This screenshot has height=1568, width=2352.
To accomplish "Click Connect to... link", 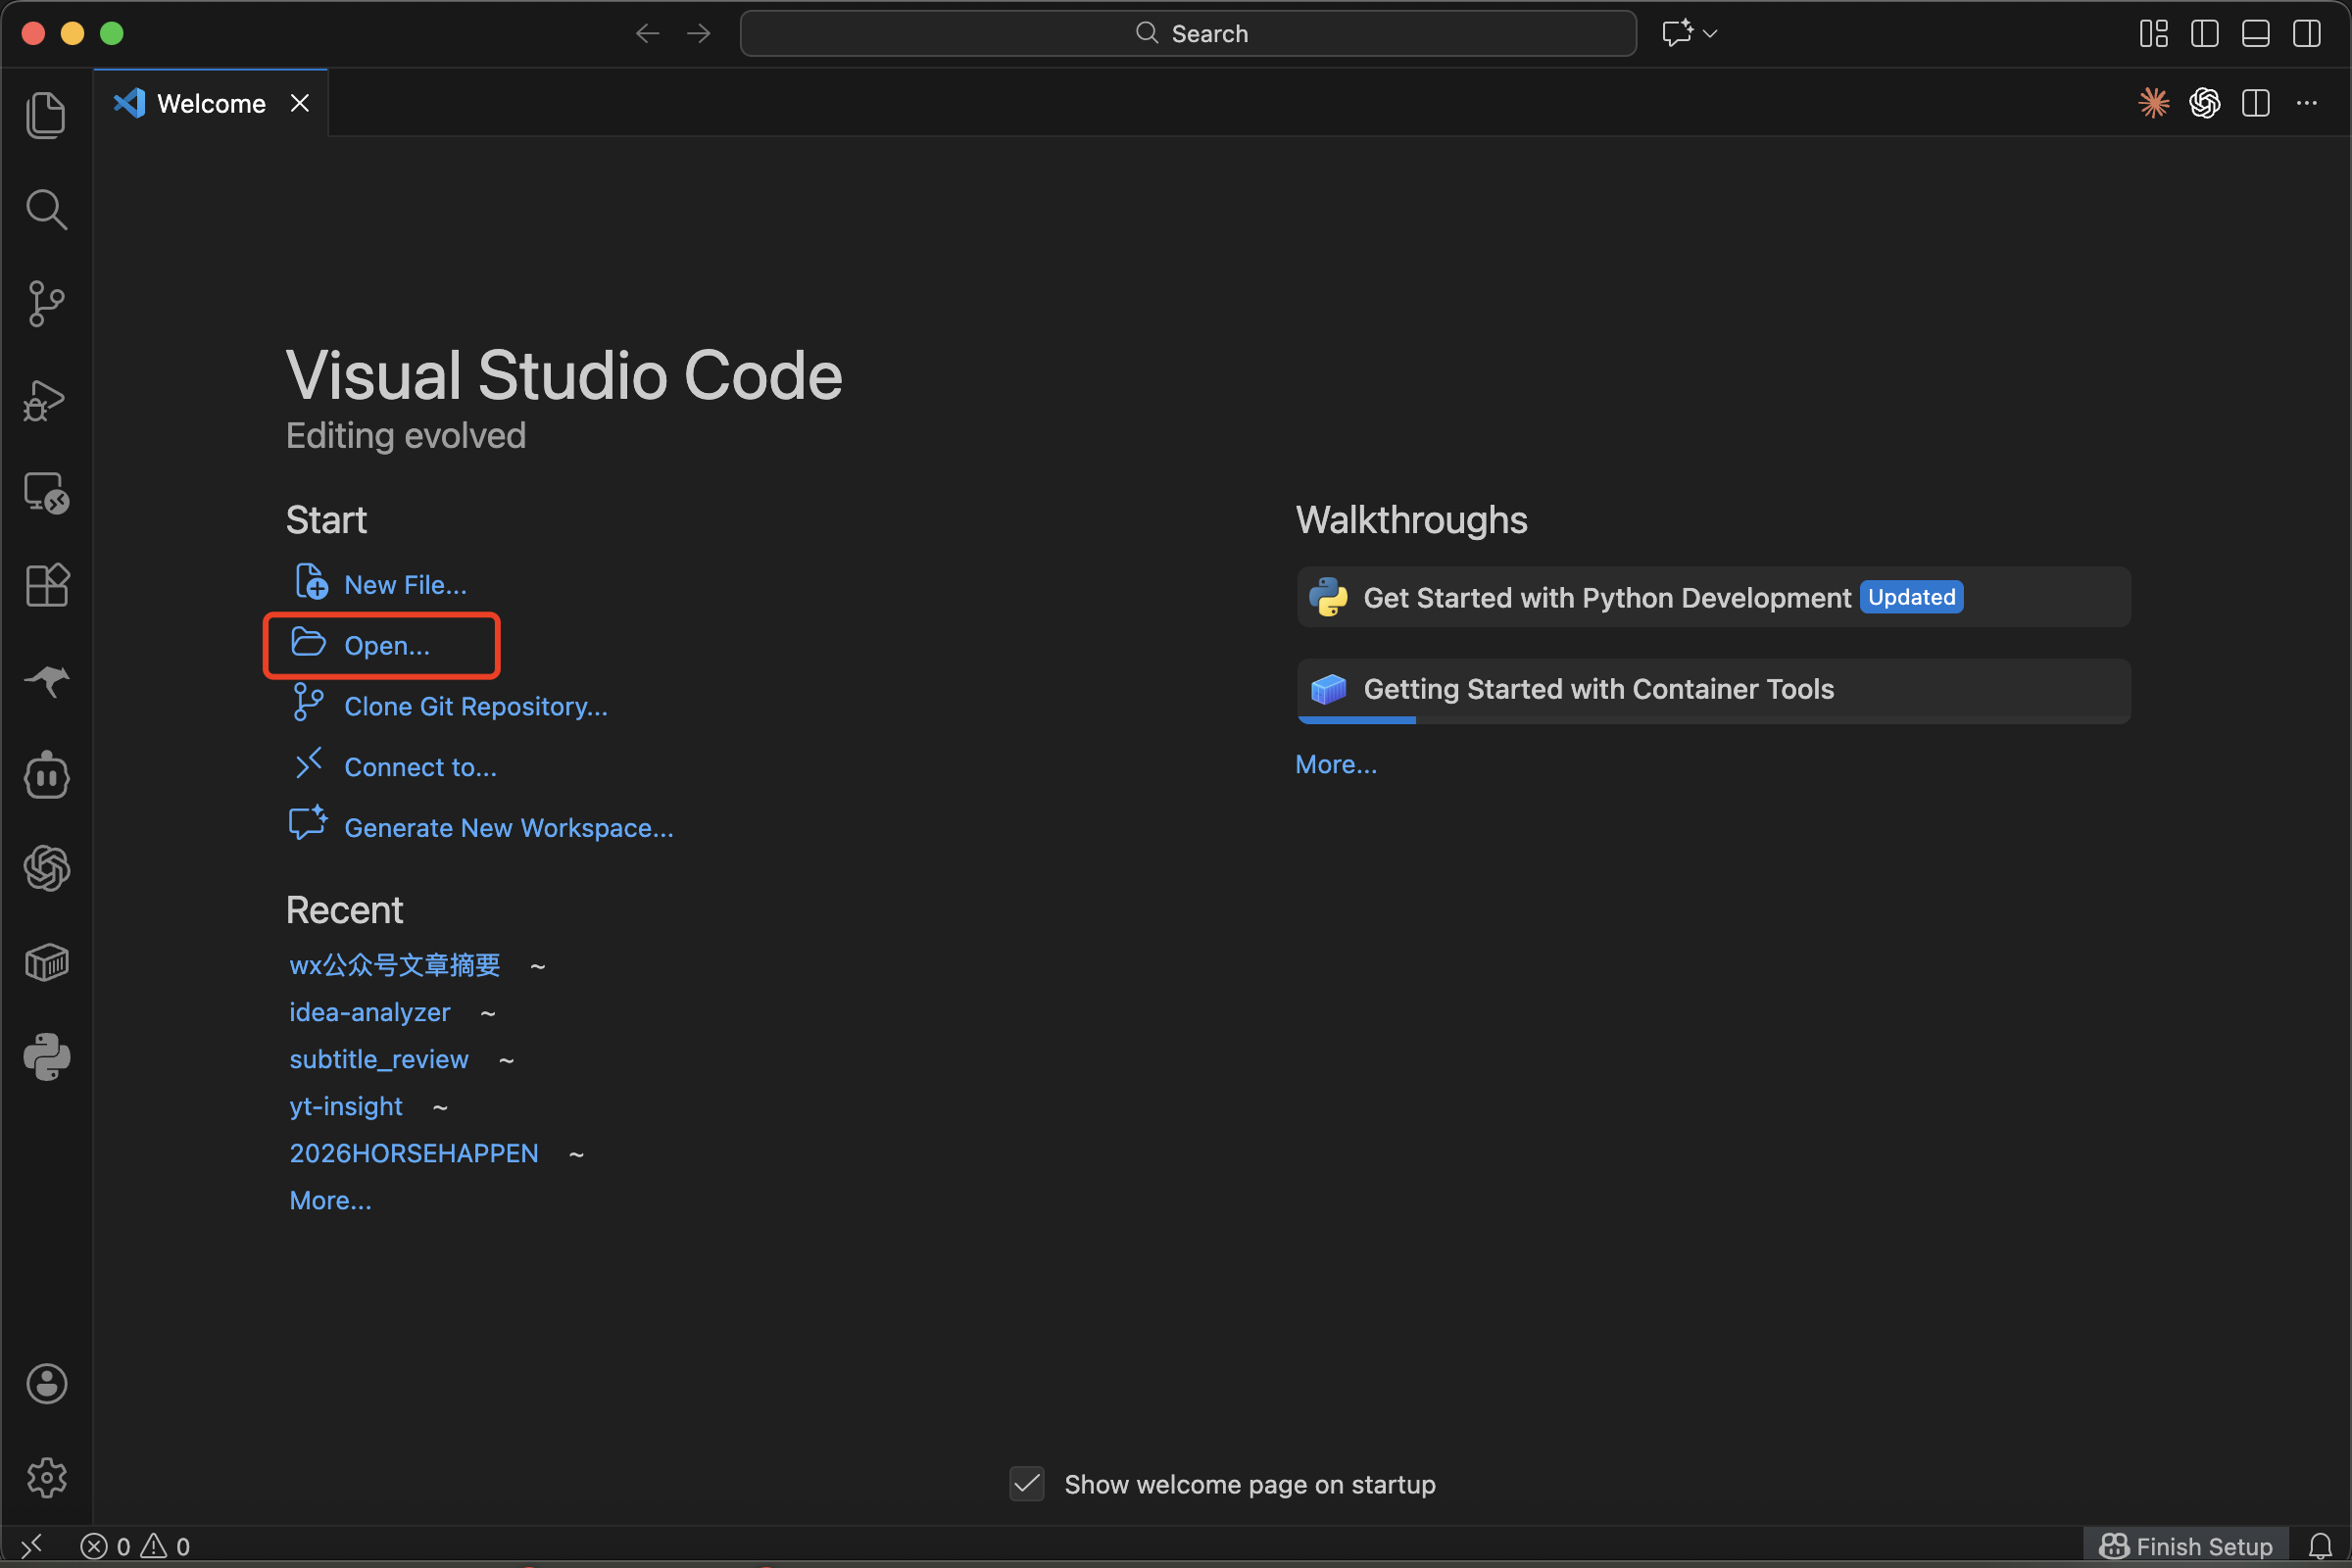I will (420, 767).
